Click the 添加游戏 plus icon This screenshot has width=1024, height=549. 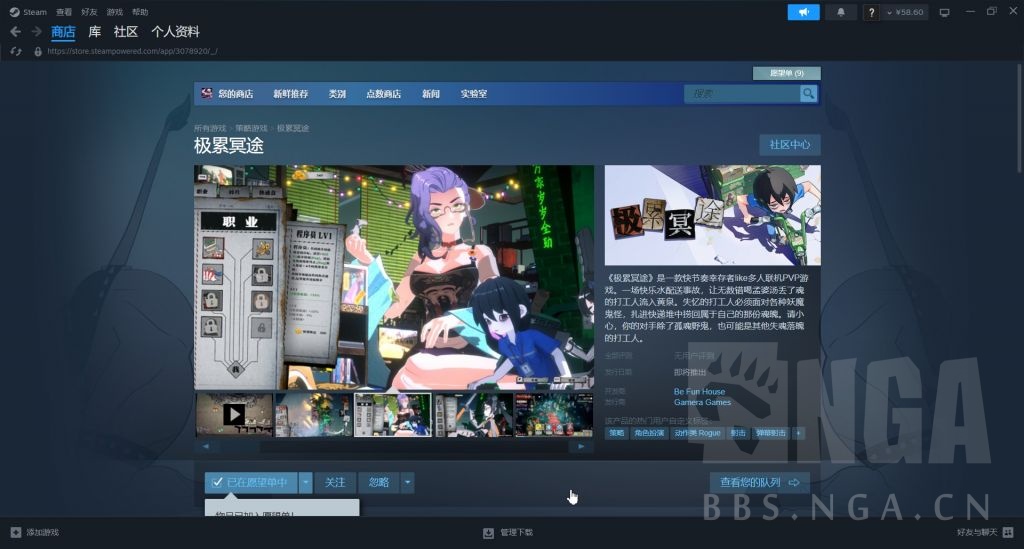click(x=16, y=532)
